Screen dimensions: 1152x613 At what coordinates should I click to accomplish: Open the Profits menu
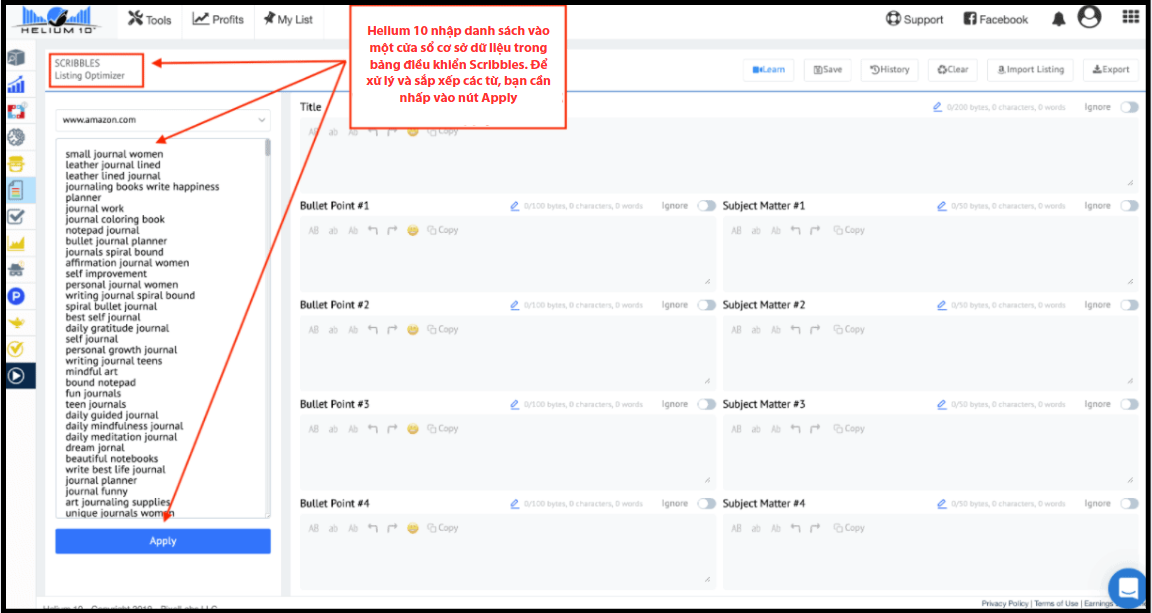218,19
